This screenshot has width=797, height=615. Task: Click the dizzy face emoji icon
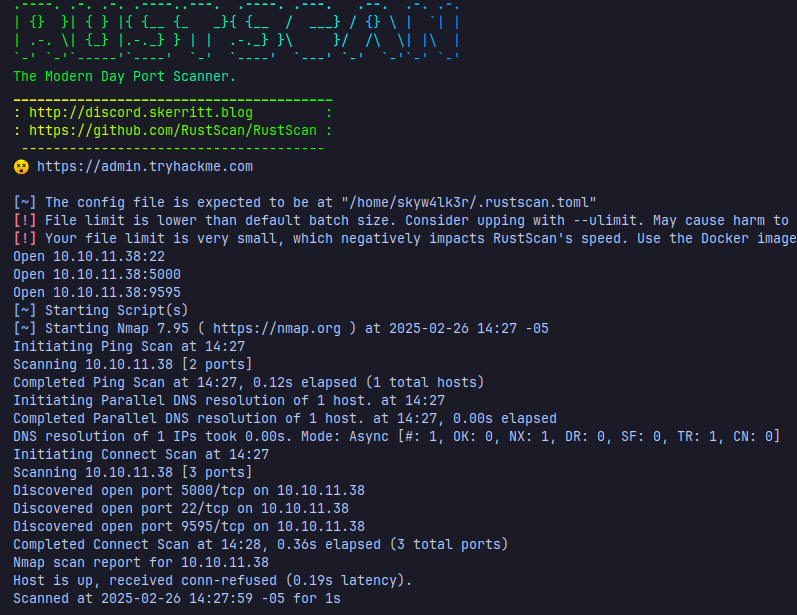[x=21, y=167]
